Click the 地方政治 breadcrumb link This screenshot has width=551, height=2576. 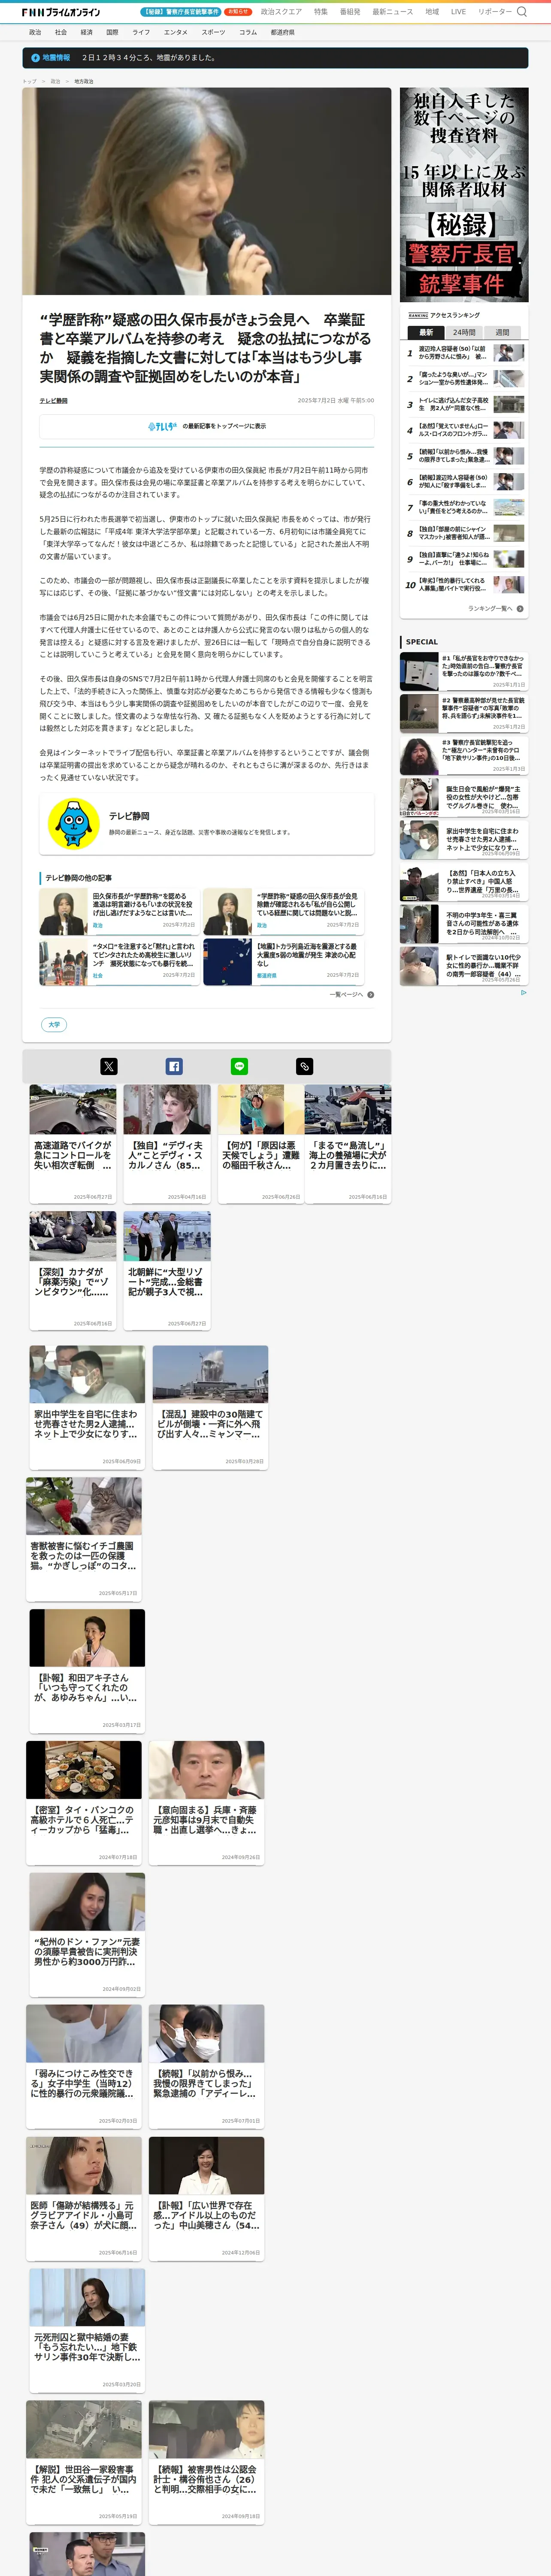pyautogui.click(x=84, y=81)
